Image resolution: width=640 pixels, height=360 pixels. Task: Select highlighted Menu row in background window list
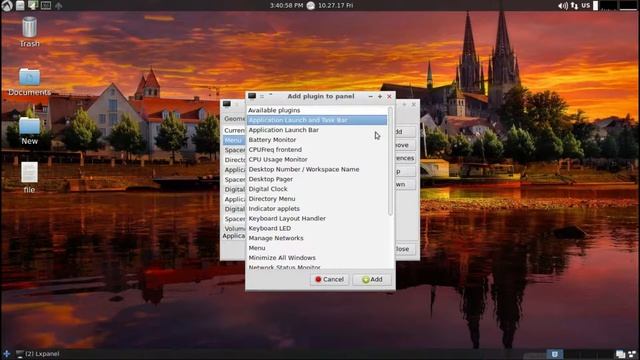point(234,140)
